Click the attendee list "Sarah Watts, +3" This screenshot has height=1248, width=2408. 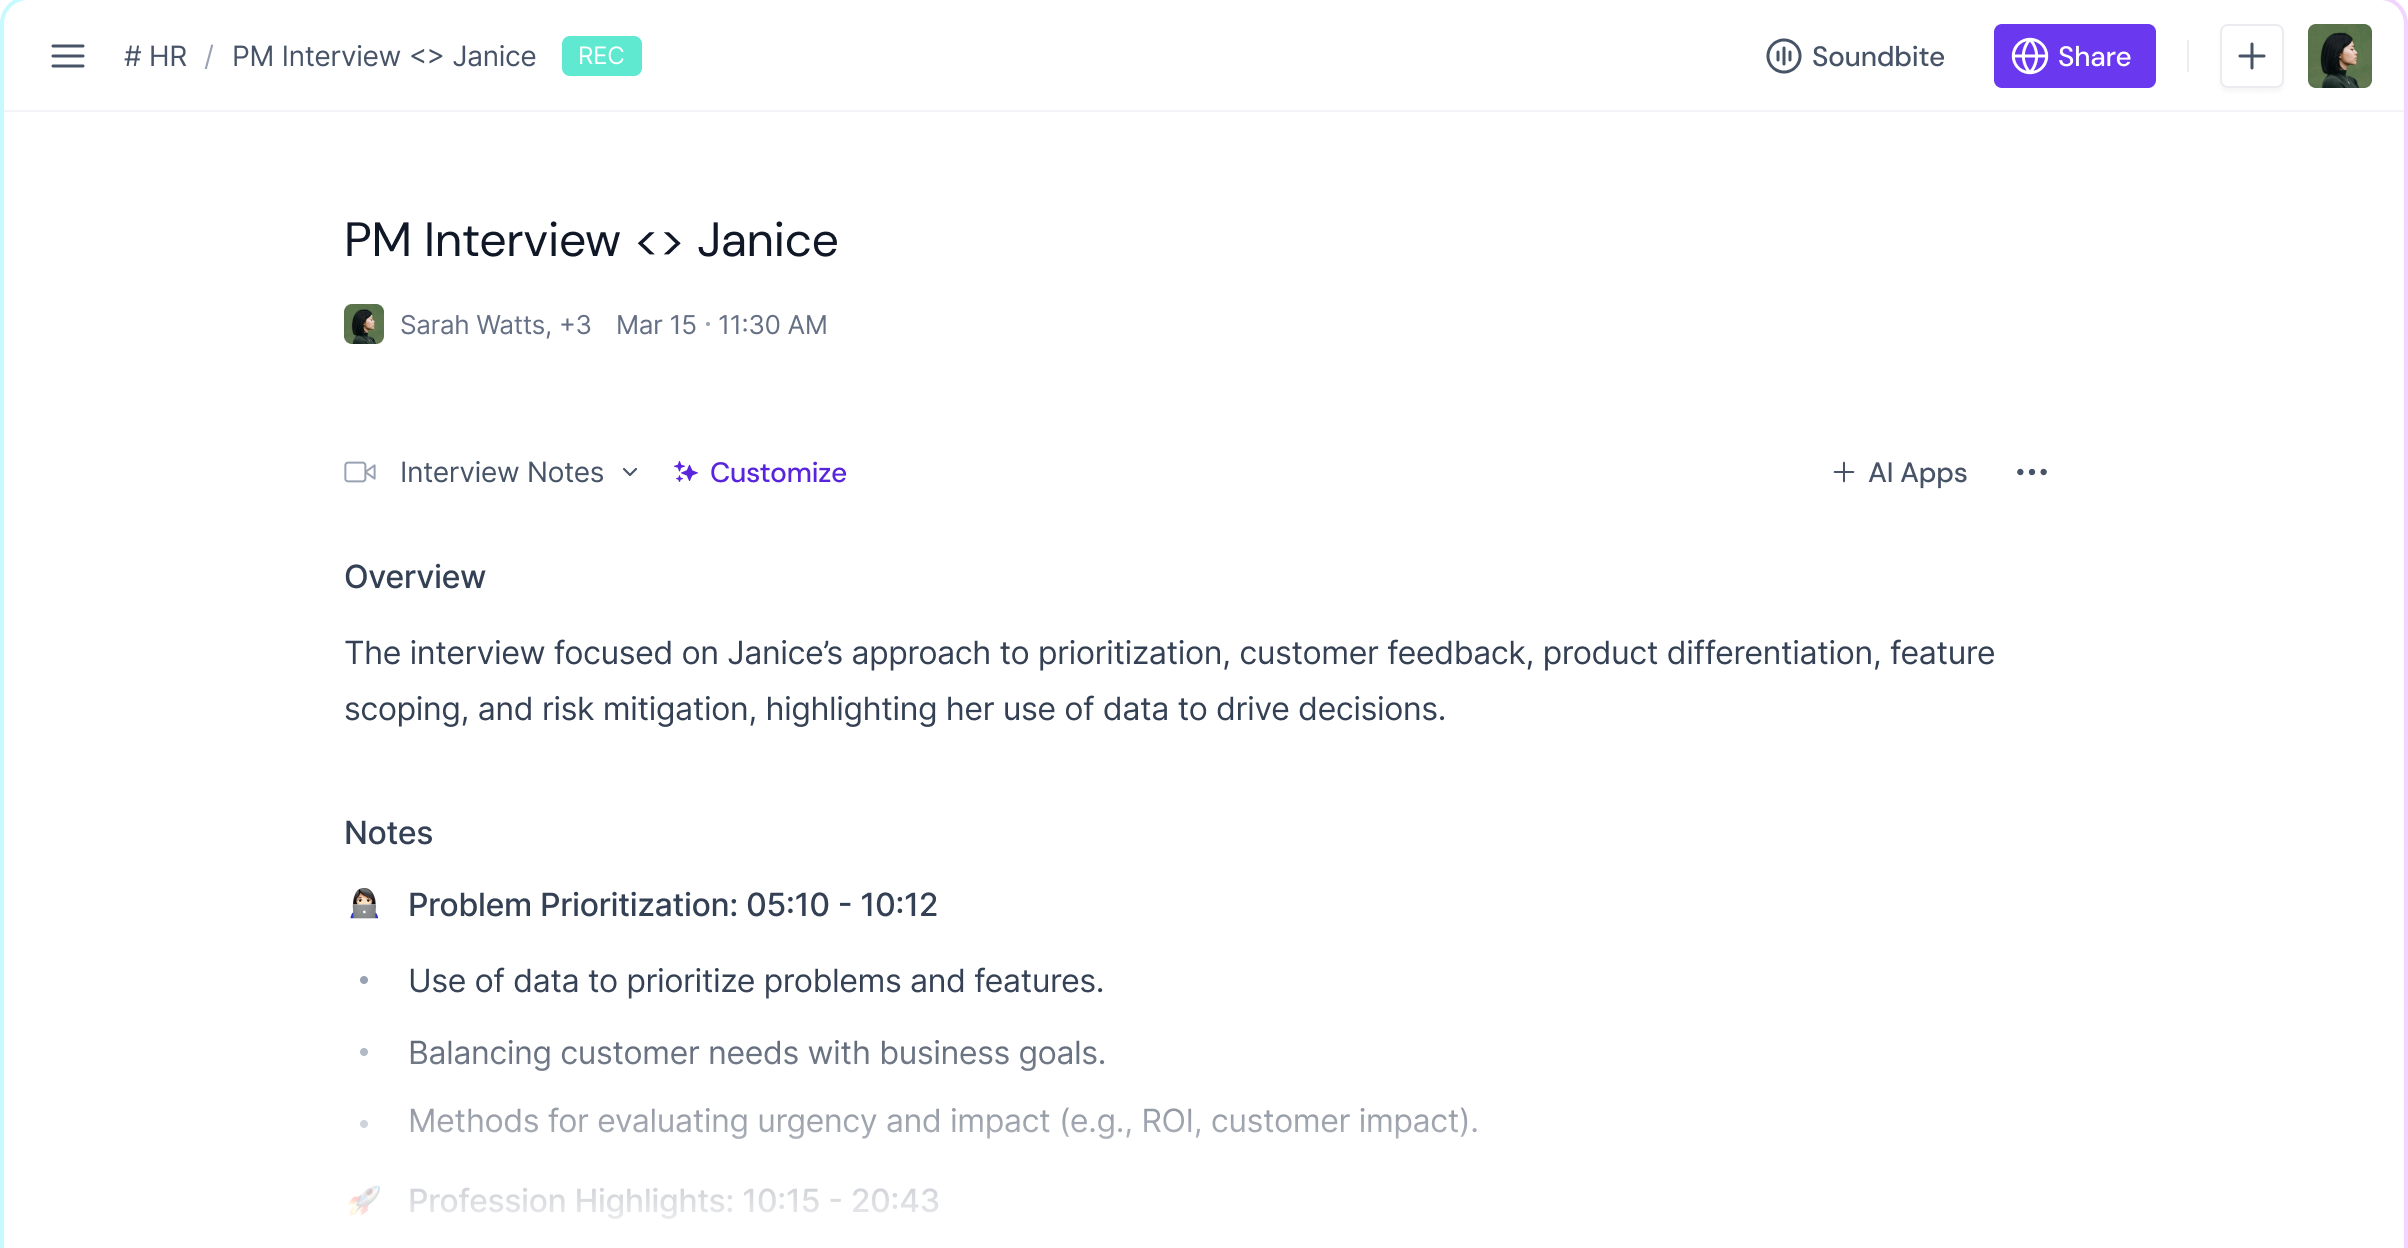click(496, 324)
